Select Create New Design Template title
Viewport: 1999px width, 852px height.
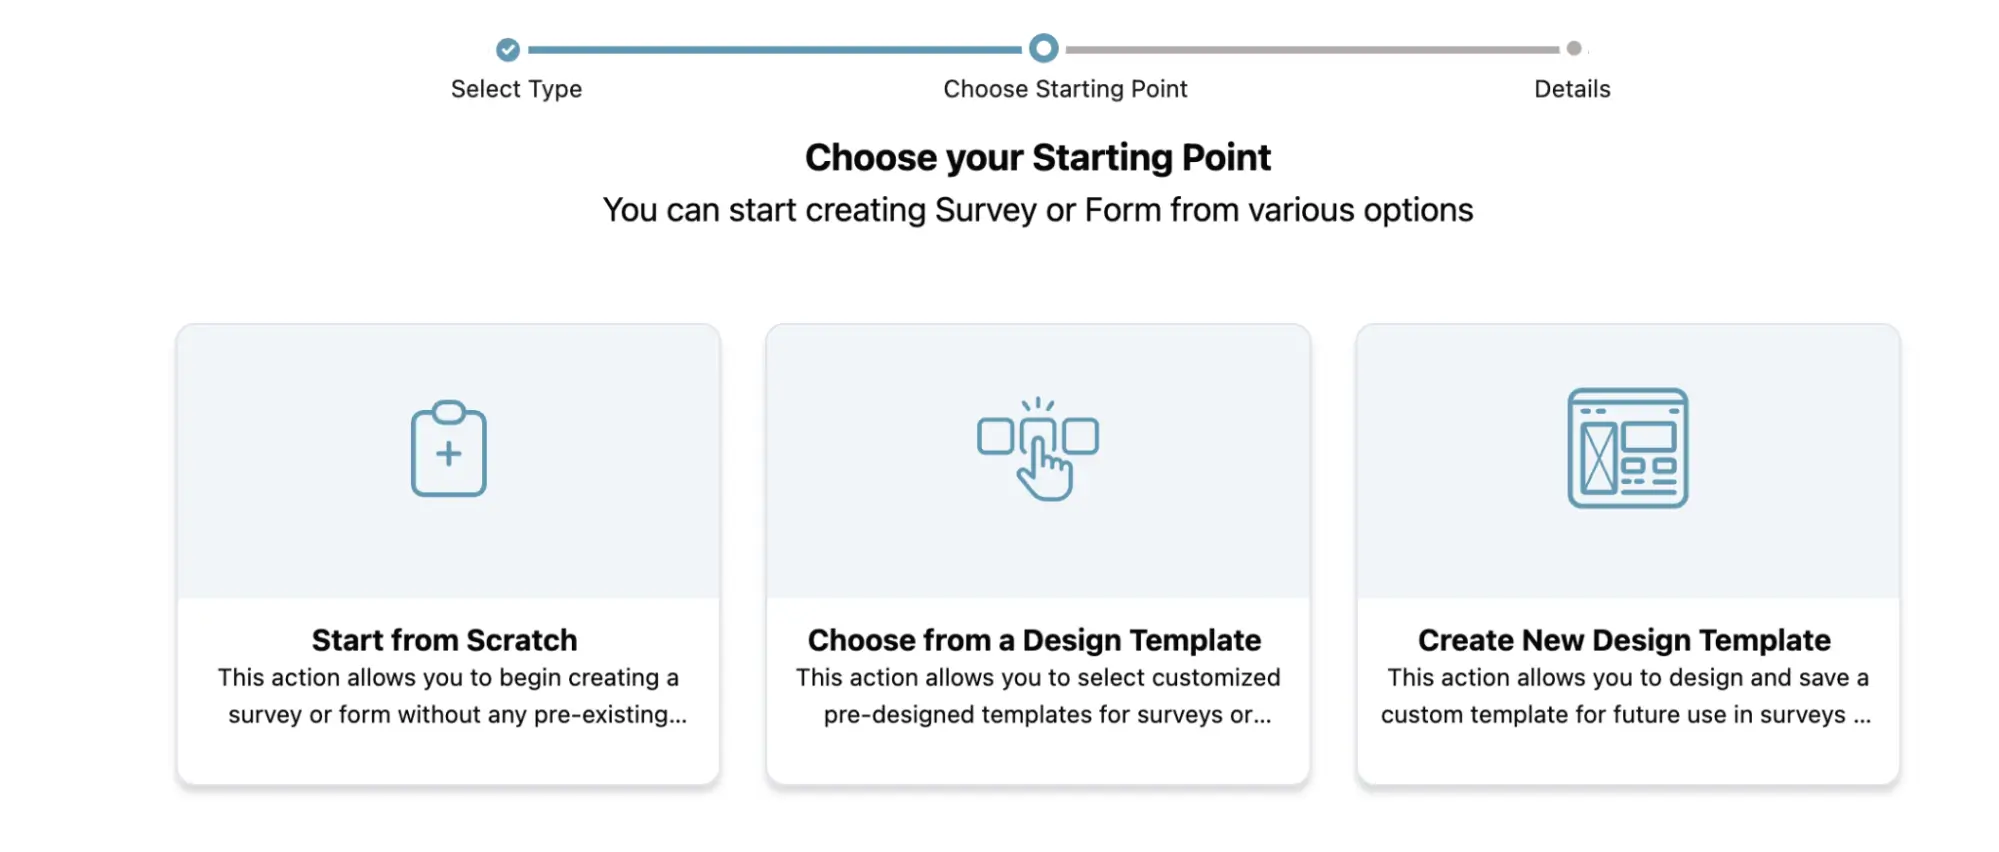pos(1624,640)
